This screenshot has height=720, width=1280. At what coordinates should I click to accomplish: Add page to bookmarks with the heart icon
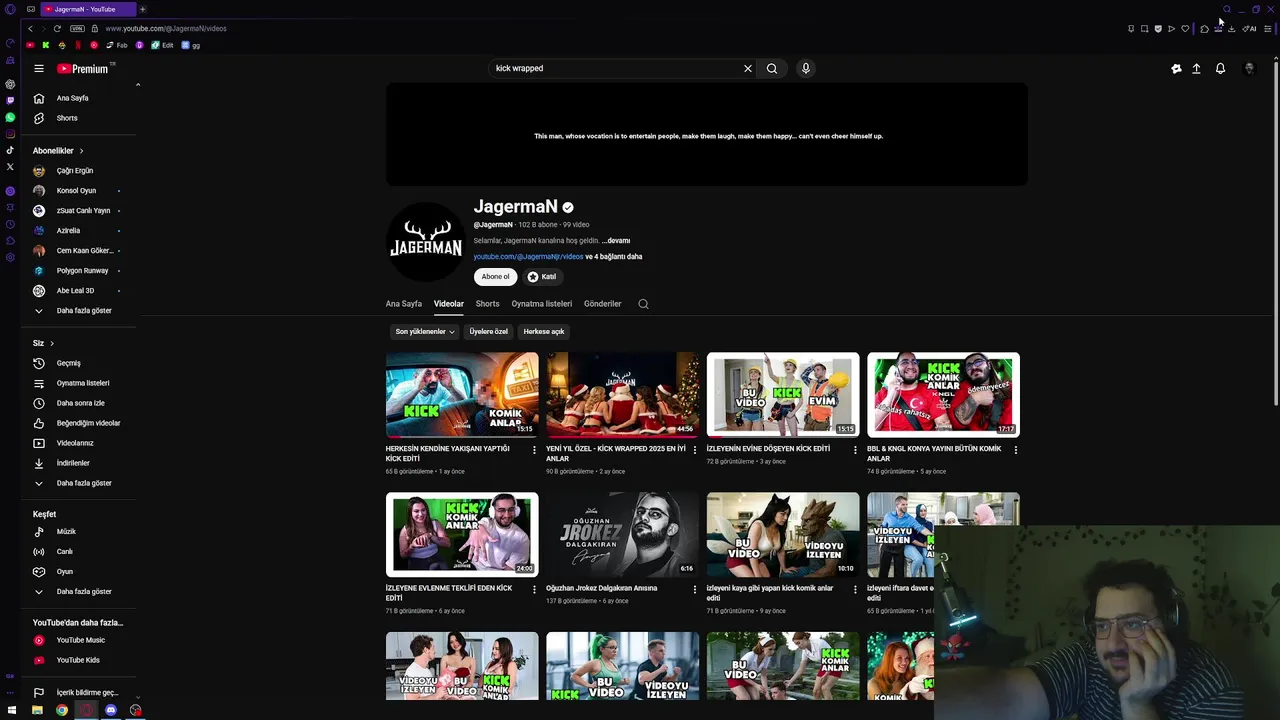pos(1185,28)
